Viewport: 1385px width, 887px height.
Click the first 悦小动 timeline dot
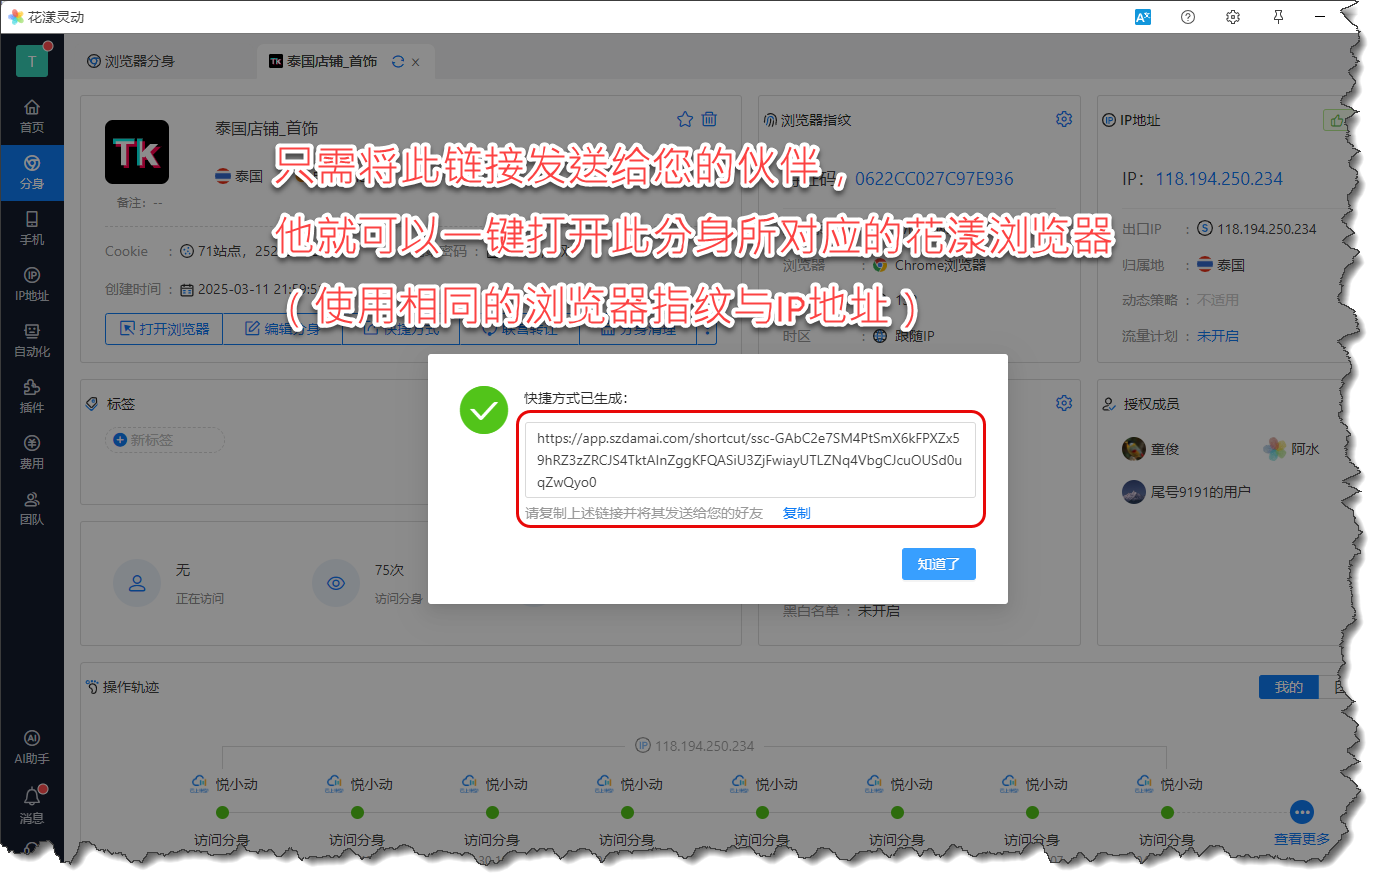(x=222, y=812)
